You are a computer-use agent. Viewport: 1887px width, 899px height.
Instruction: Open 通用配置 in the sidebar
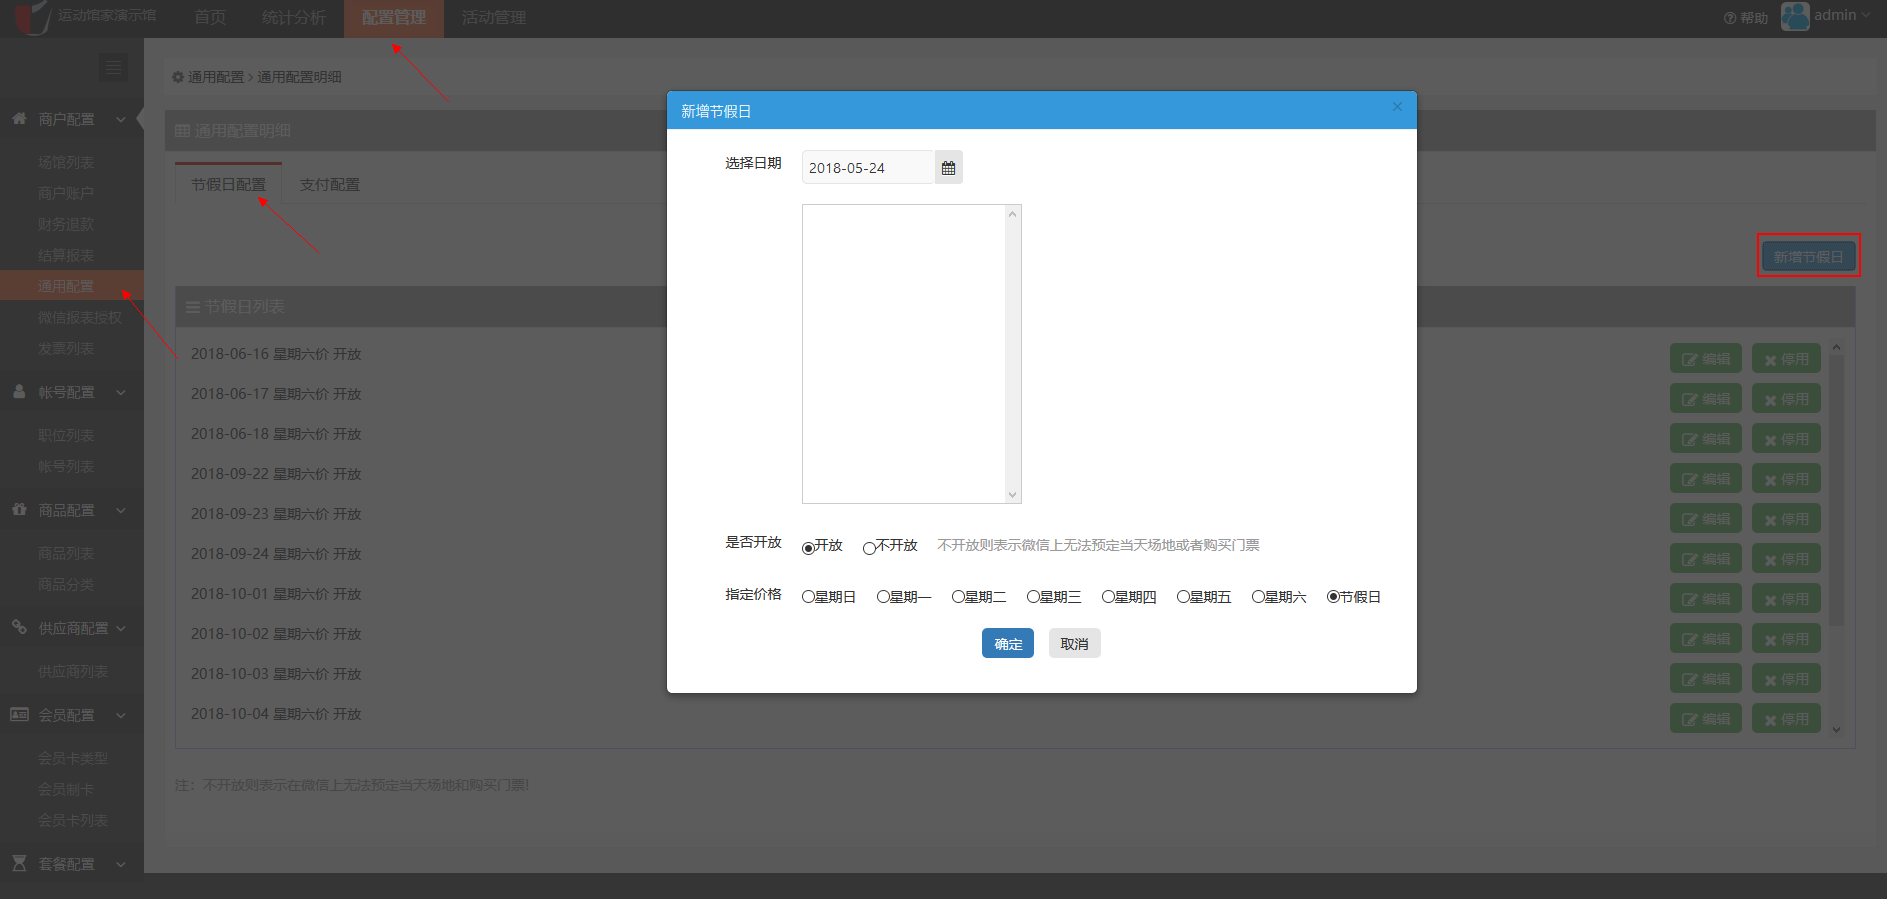(72, 286)
